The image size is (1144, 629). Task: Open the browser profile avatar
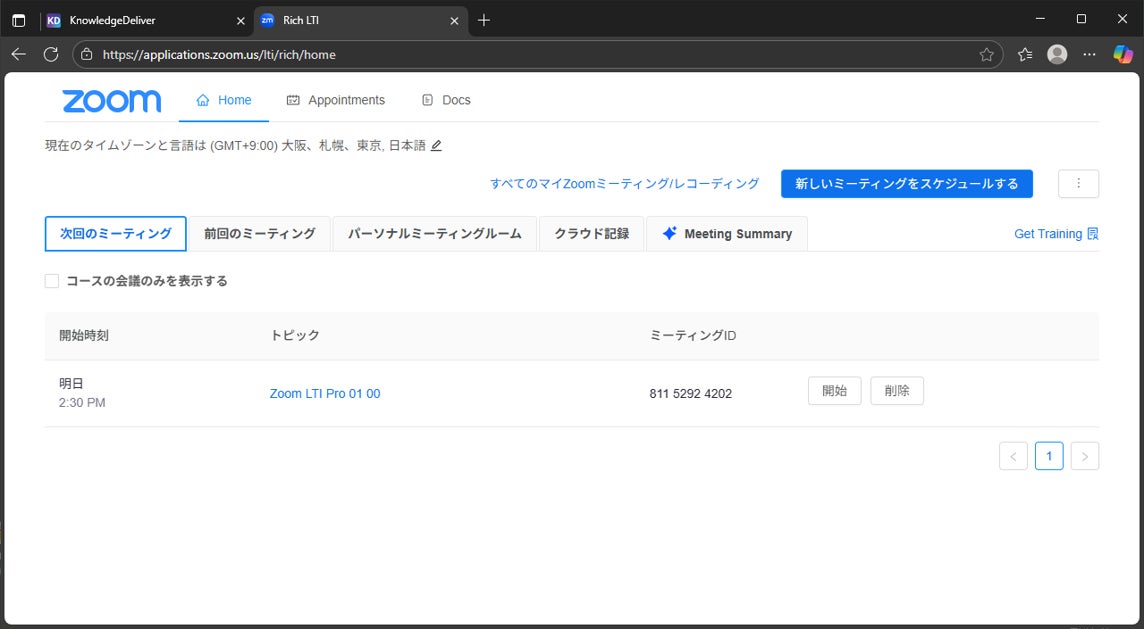[x=1057, y=55]
